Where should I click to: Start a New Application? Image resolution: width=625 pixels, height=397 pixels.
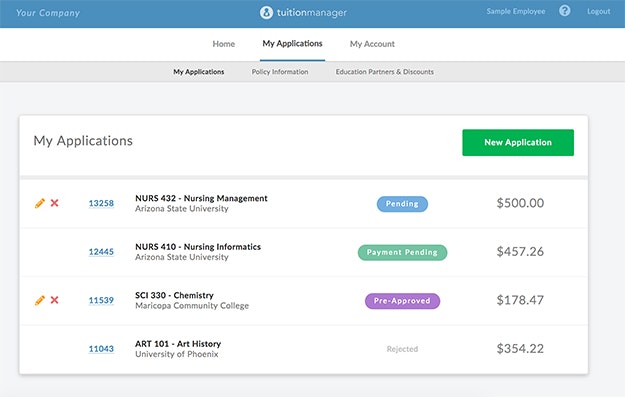(518, 142)
